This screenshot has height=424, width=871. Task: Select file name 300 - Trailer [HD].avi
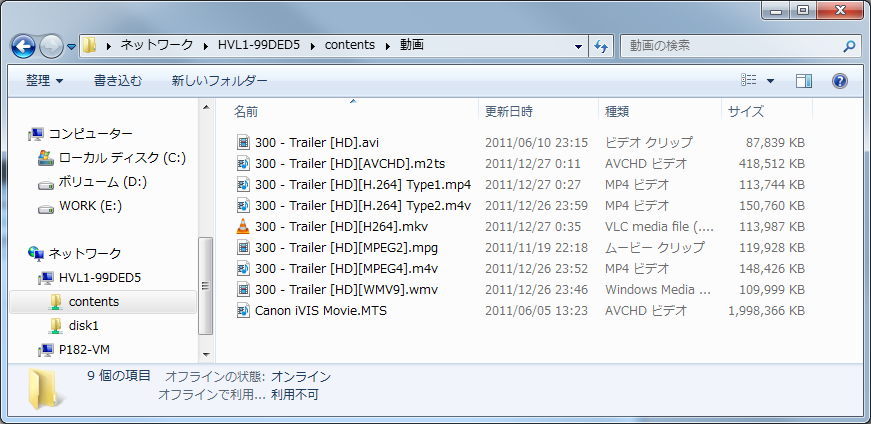[x=317, y=143]
